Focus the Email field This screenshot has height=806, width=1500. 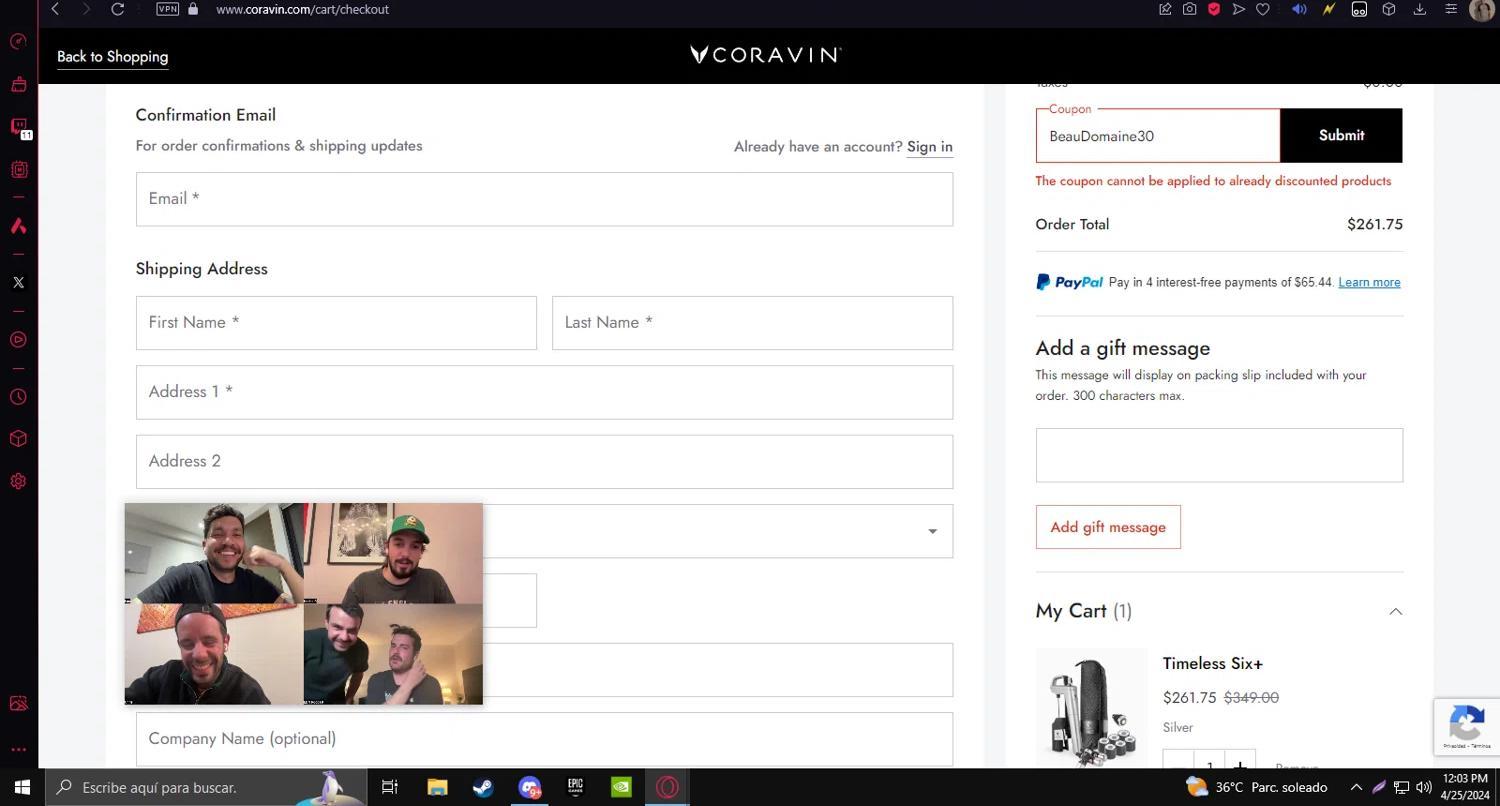[x=544, y=199]
